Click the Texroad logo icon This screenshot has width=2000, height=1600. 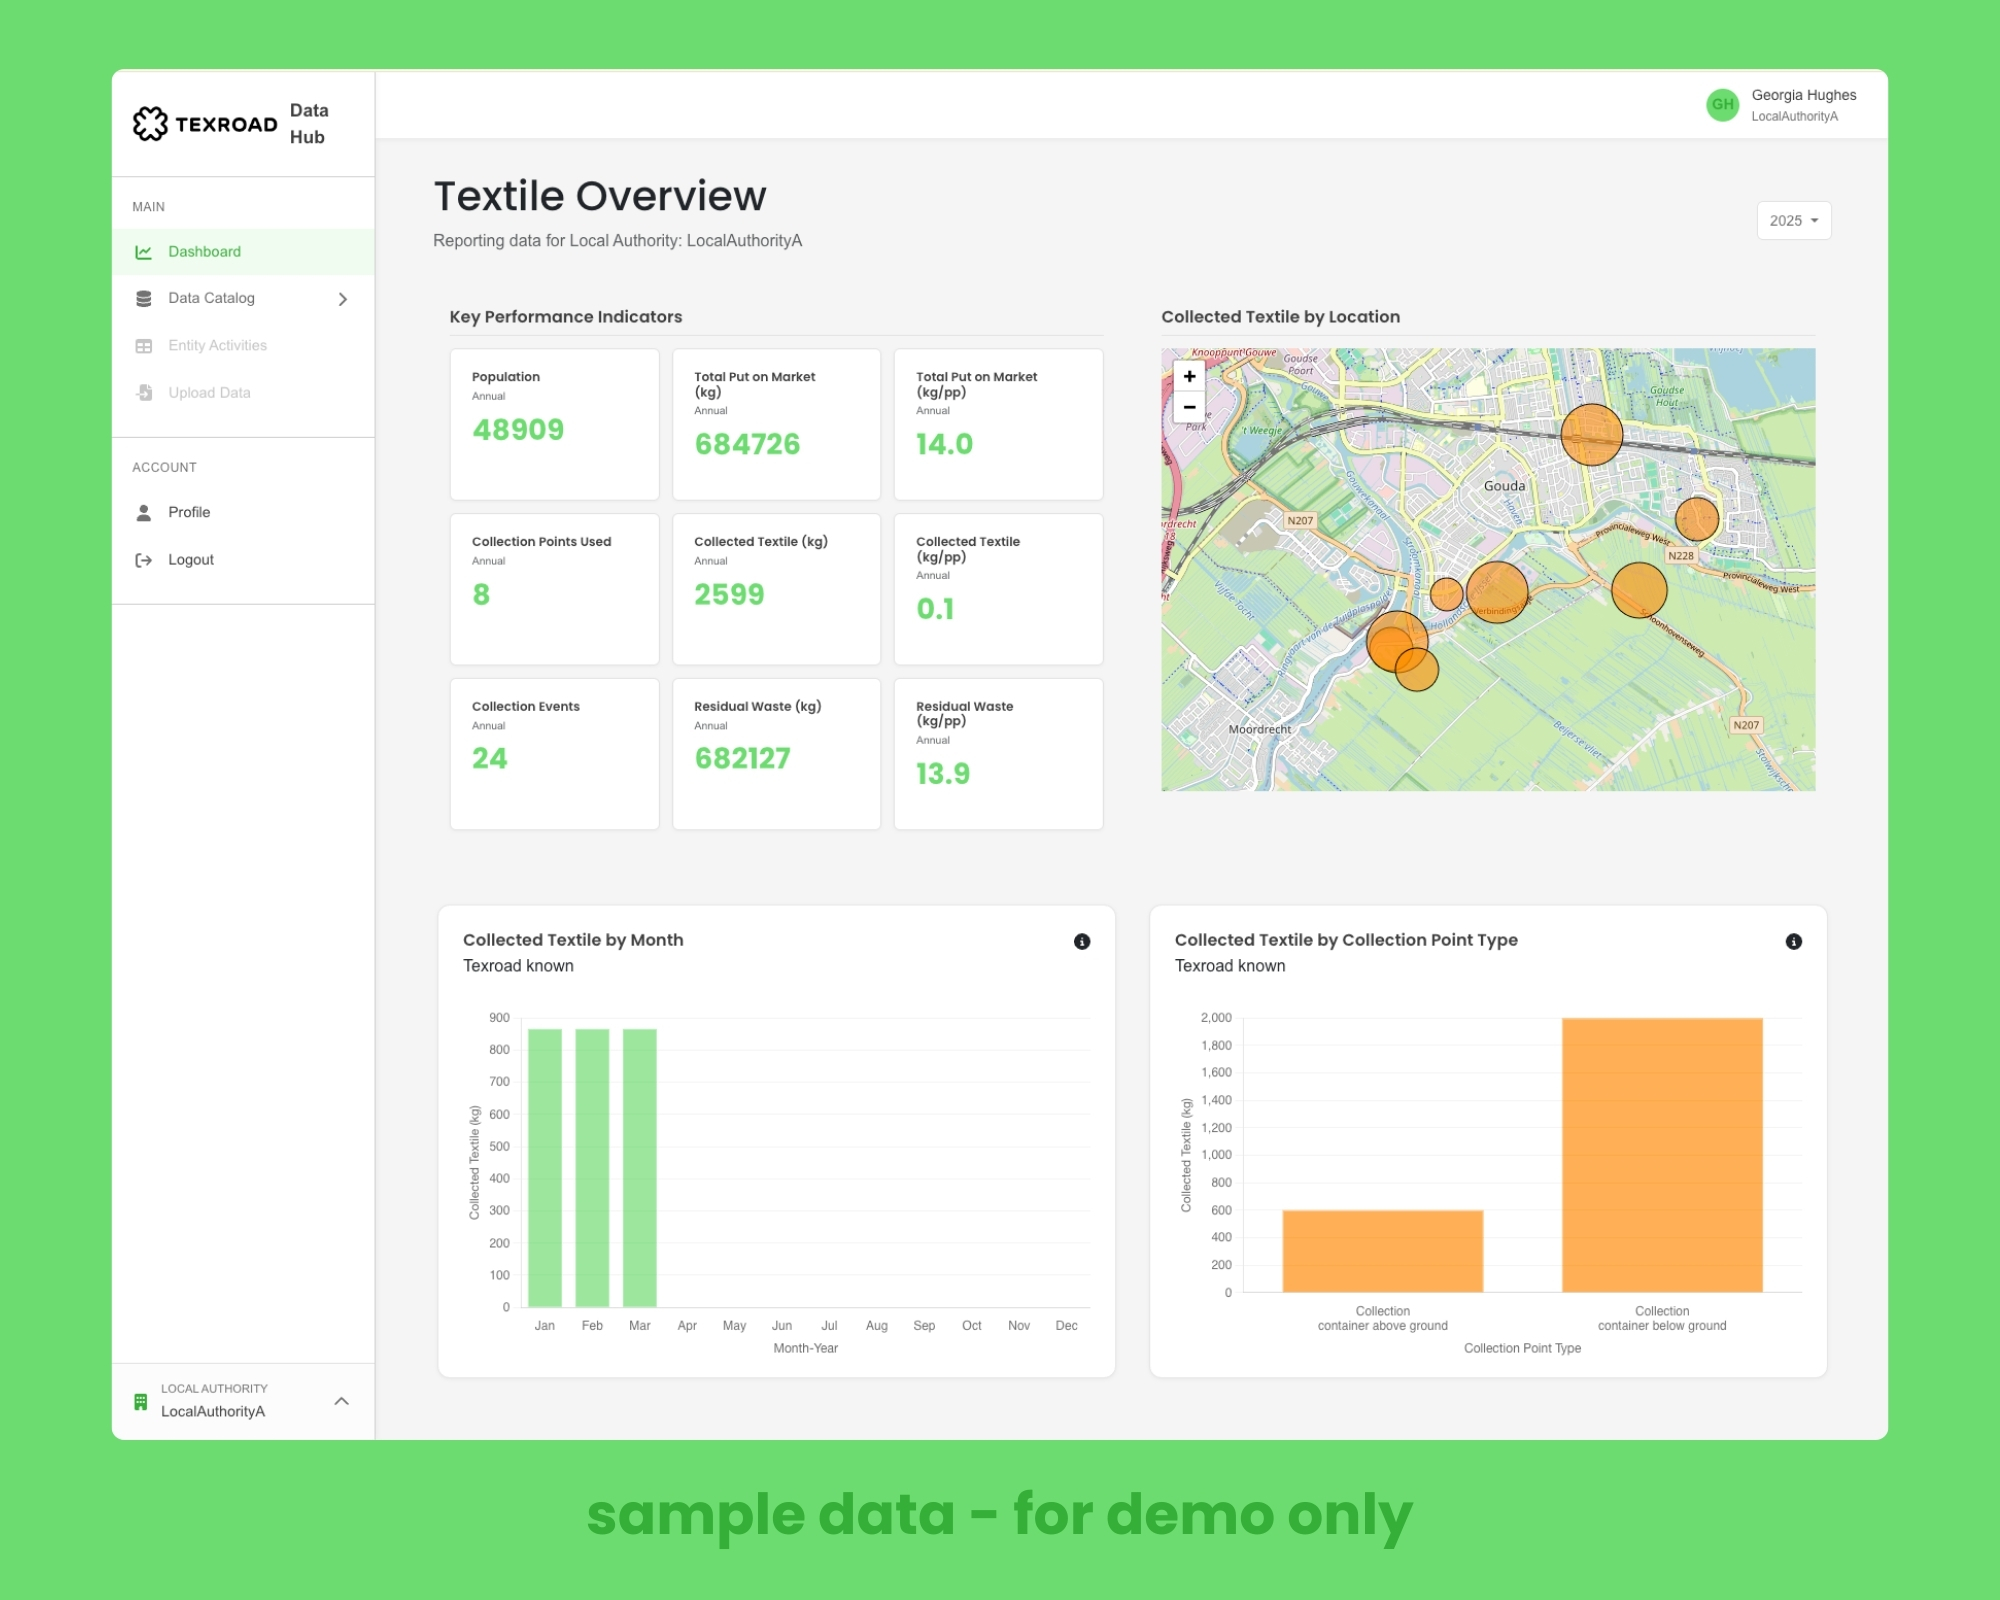click(x=150, y=124)
